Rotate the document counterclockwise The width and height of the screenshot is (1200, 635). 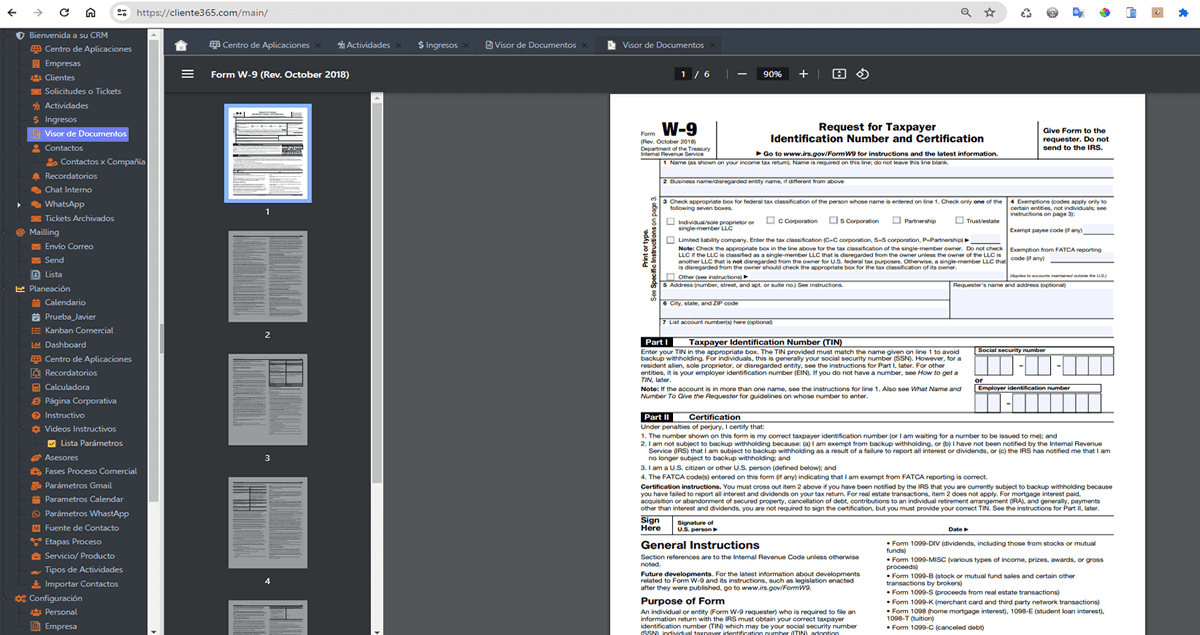[x=863, y=74]
